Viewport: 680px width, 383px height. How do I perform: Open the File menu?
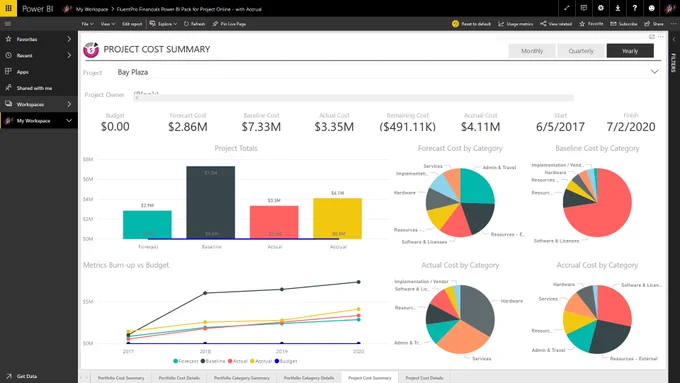point(87,24)
